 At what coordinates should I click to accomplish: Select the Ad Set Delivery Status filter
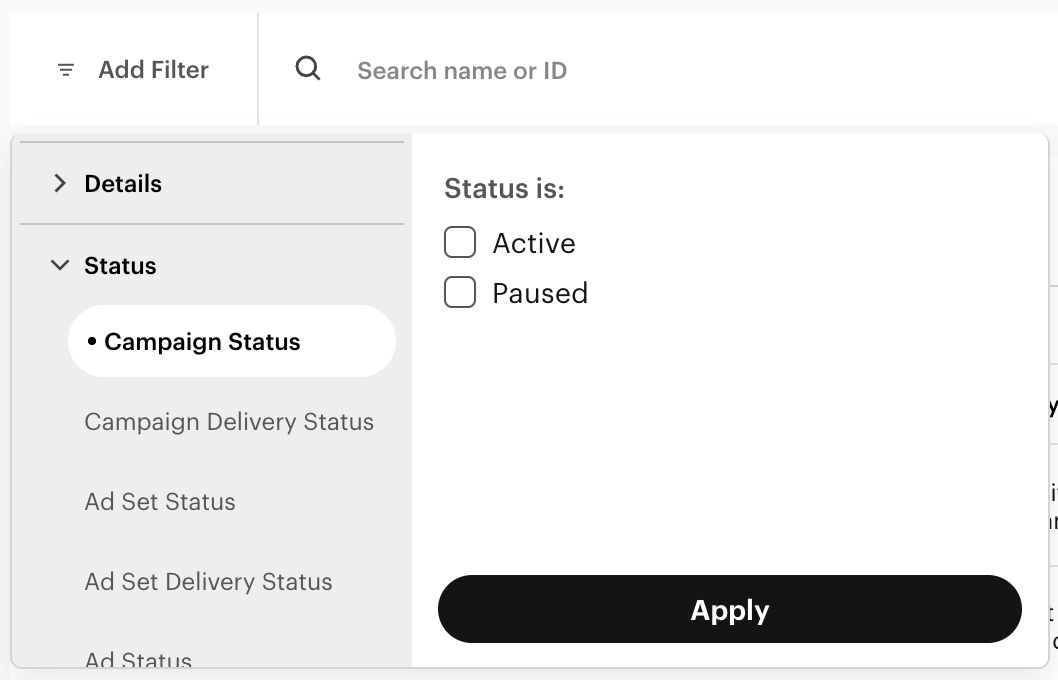209,582
